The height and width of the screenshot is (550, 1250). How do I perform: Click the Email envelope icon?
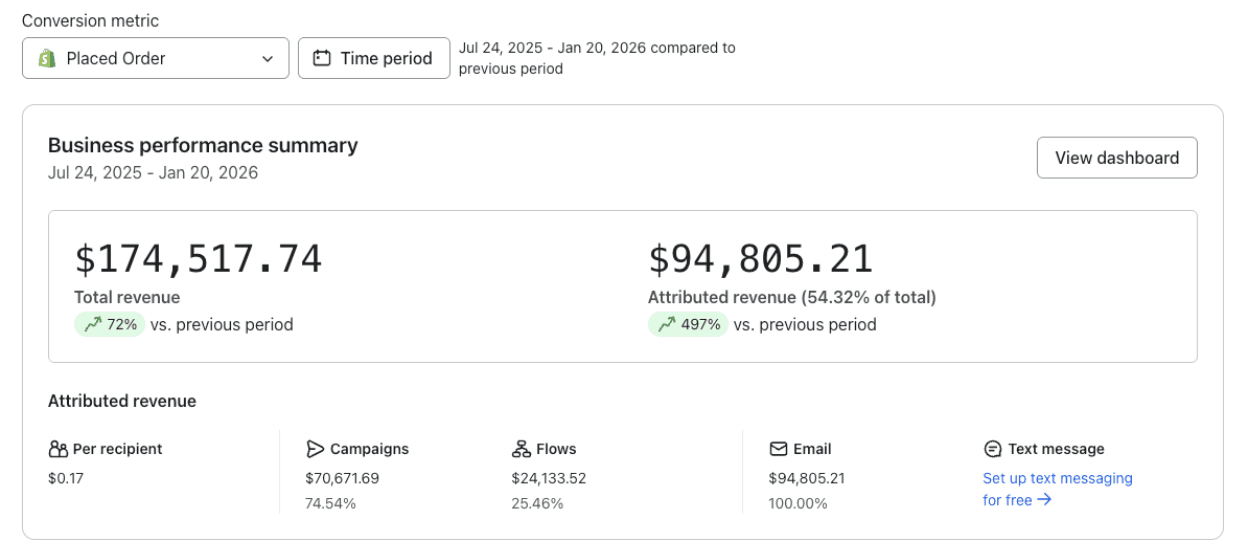pyautogui.click(x=778, y=449)
